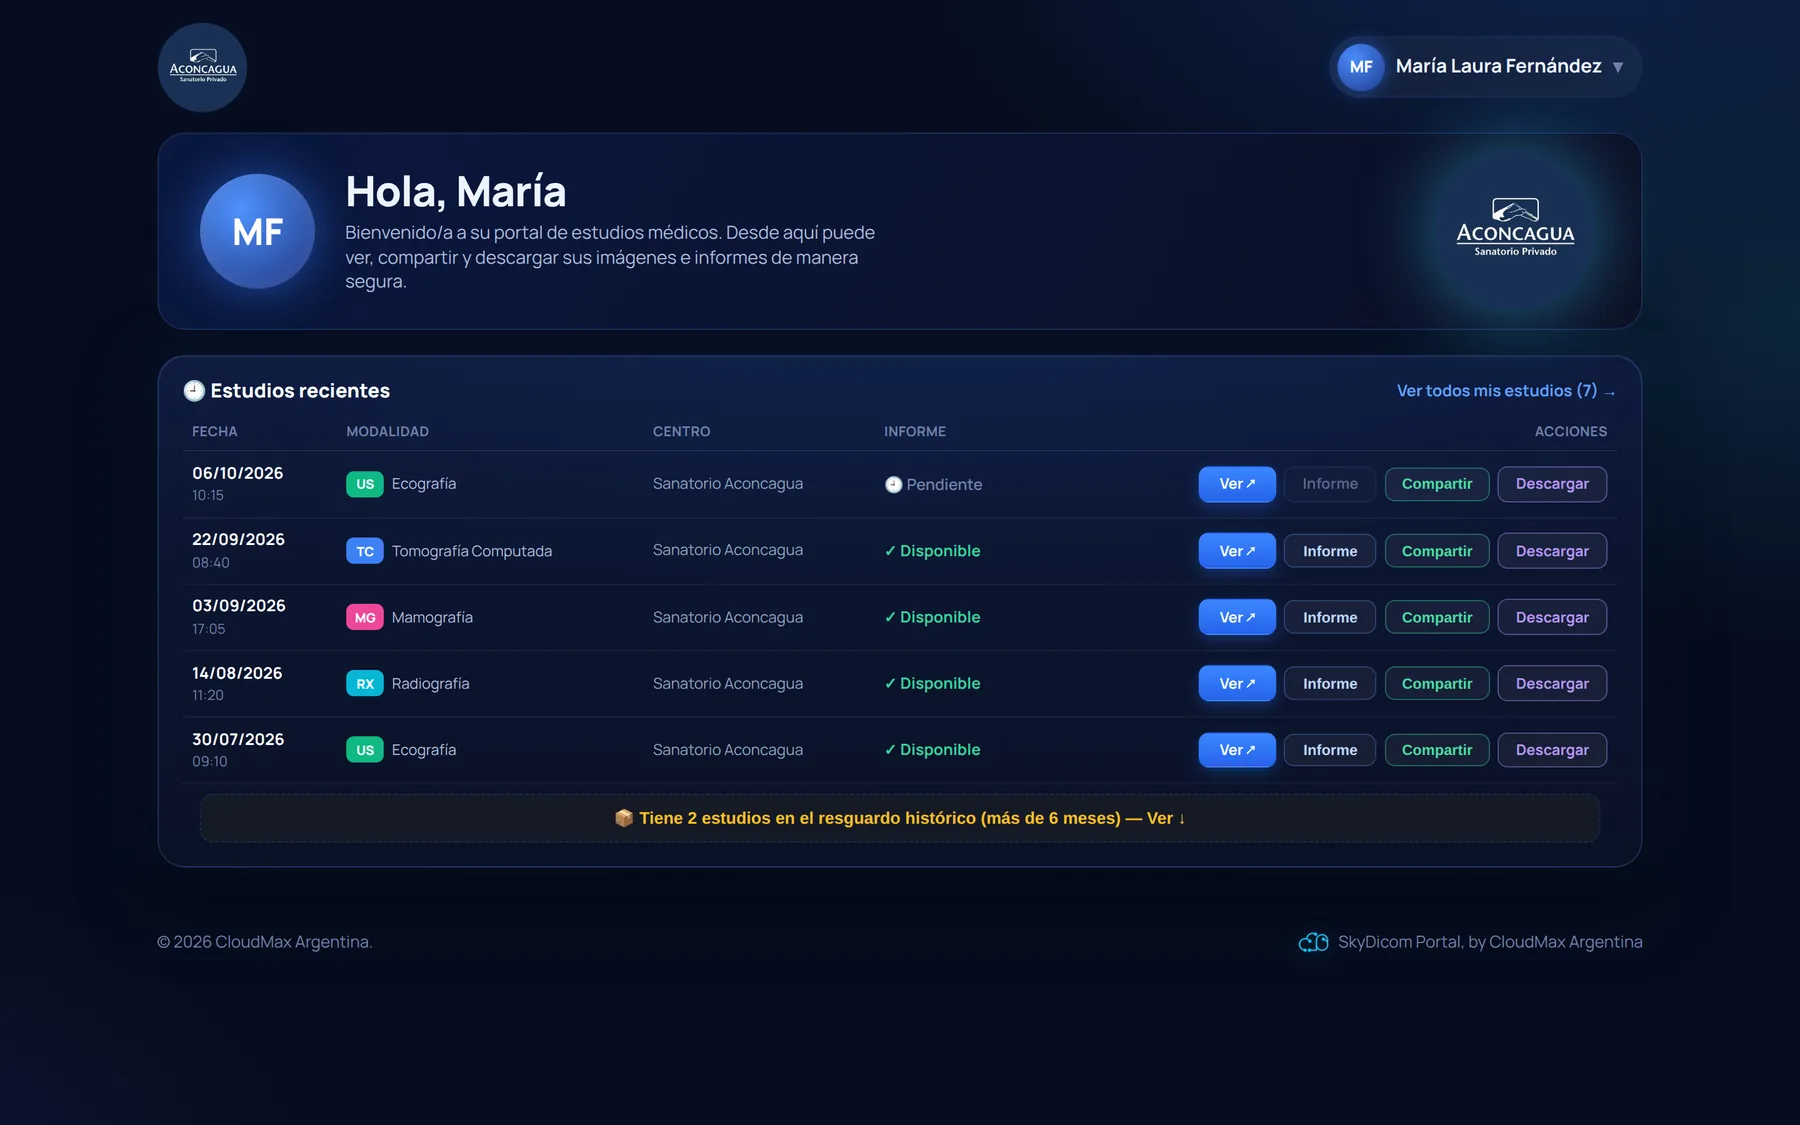Share the Mamografía study
Image resolution: width=1800 pixels, height=1125 pixels.
click(1437, 617)
